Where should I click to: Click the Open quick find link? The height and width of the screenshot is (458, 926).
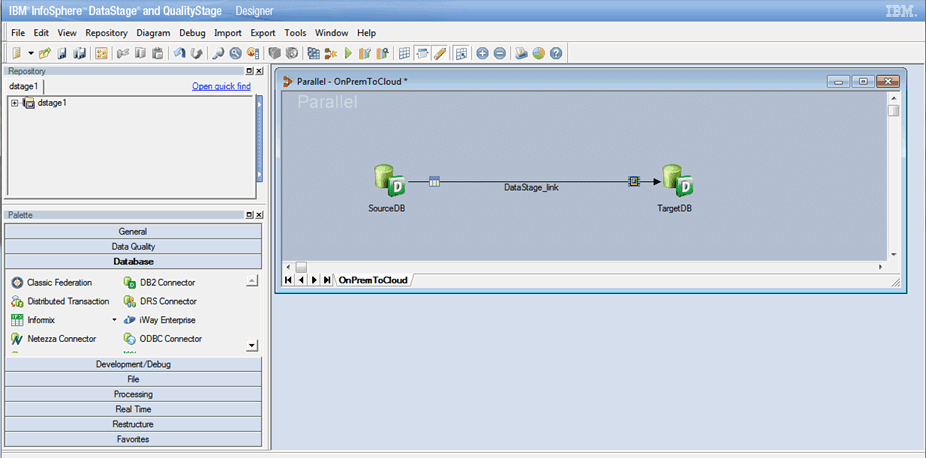pos(221,86)
